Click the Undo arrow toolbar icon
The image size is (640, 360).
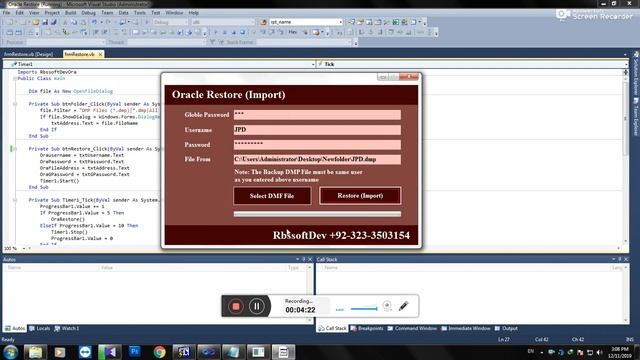(x=94, y=22)
